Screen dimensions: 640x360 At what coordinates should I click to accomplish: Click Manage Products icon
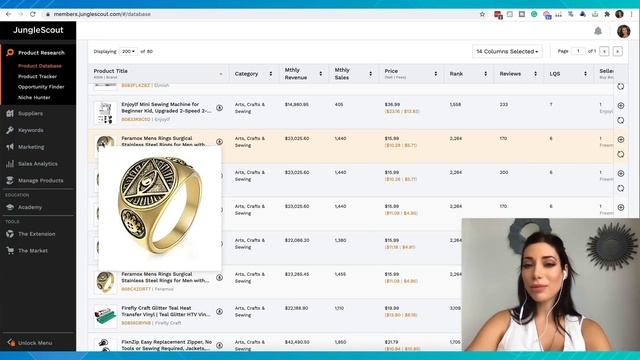coord(10,180)
